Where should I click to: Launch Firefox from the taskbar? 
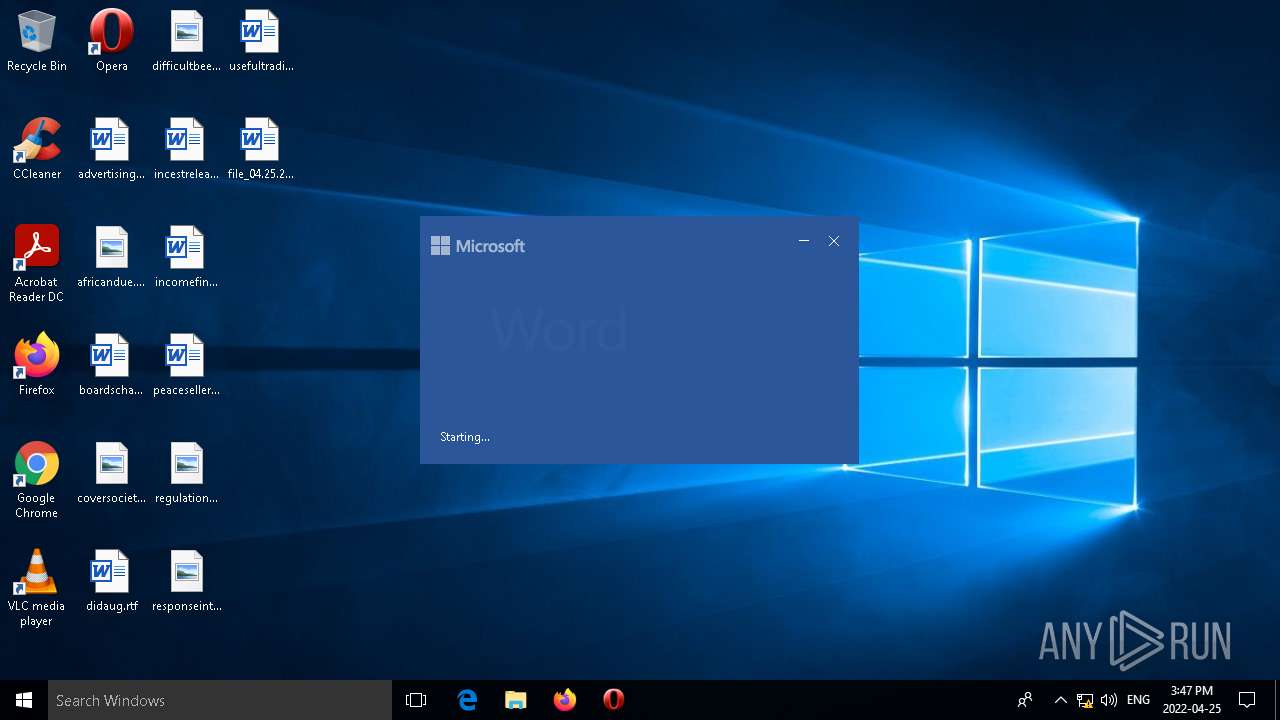tap(565, 700)
